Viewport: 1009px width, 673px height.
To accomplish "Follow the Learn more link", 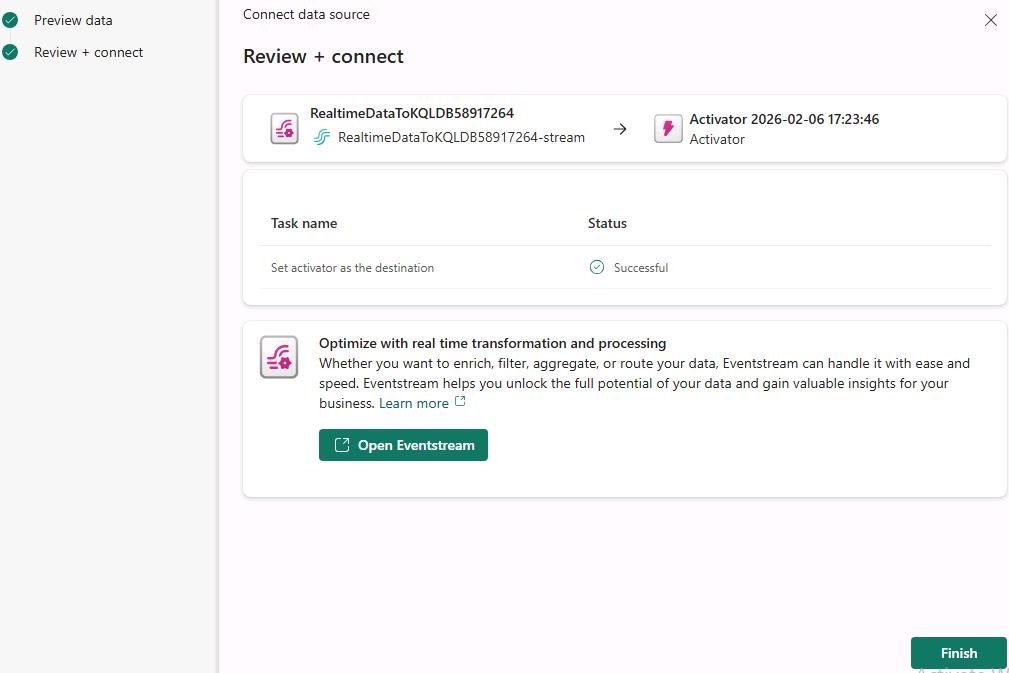I will [x=414, y=403].
